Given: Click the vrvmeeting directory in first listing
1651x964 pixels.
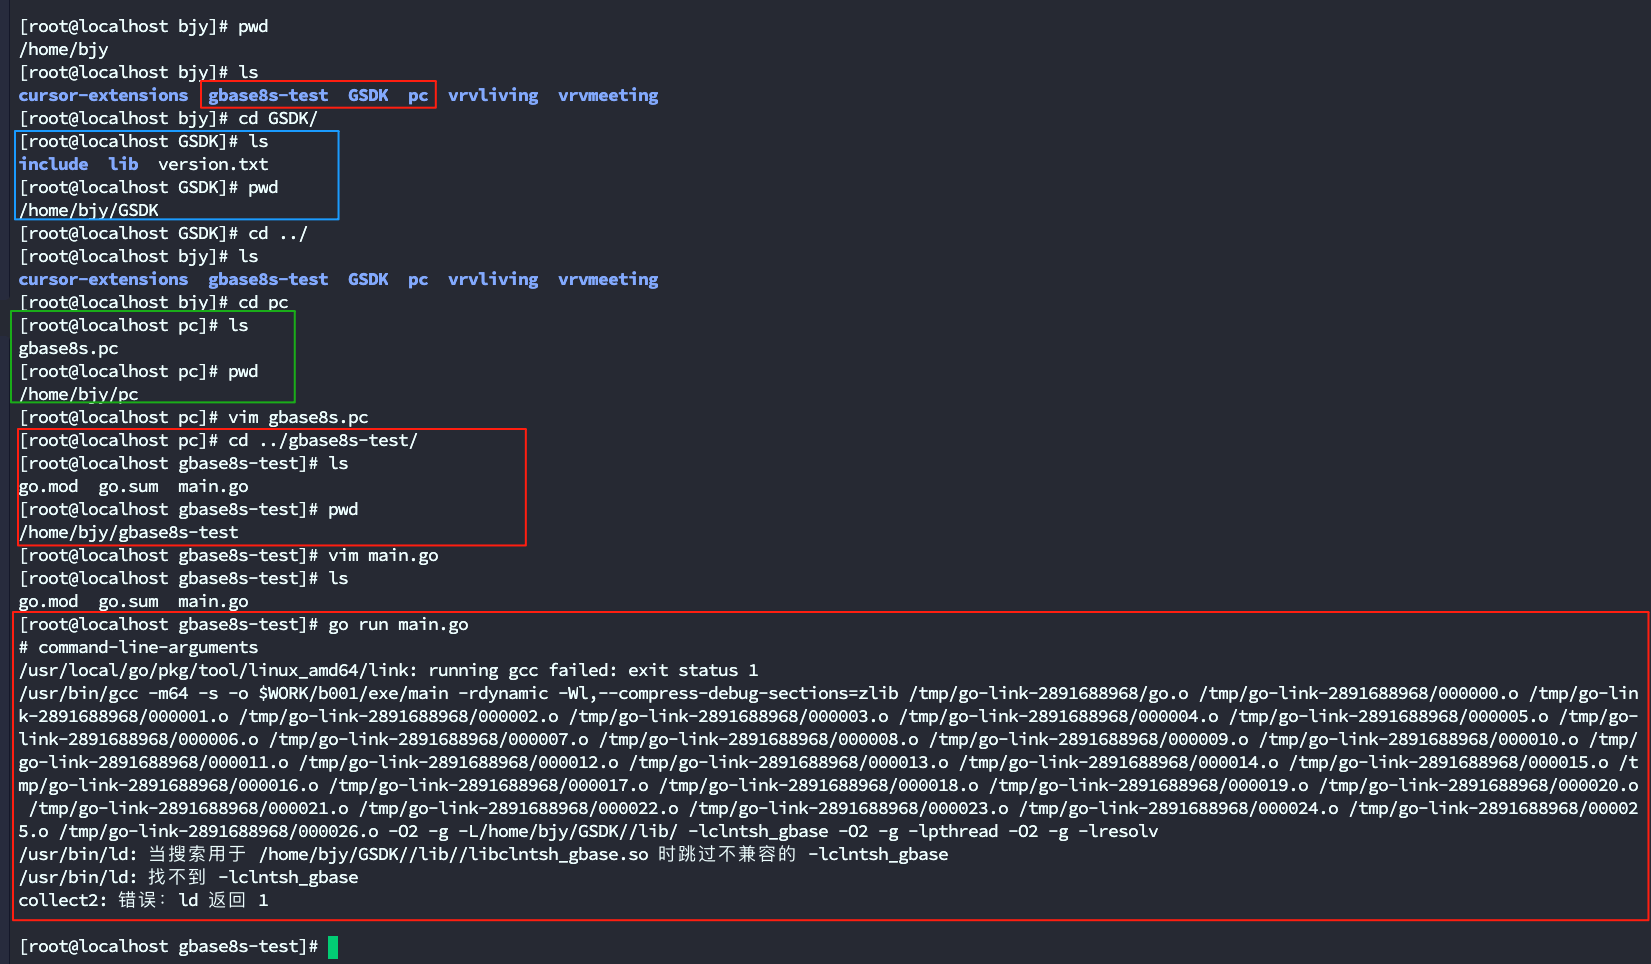Looking at the screenshot, I should (608, 95).
